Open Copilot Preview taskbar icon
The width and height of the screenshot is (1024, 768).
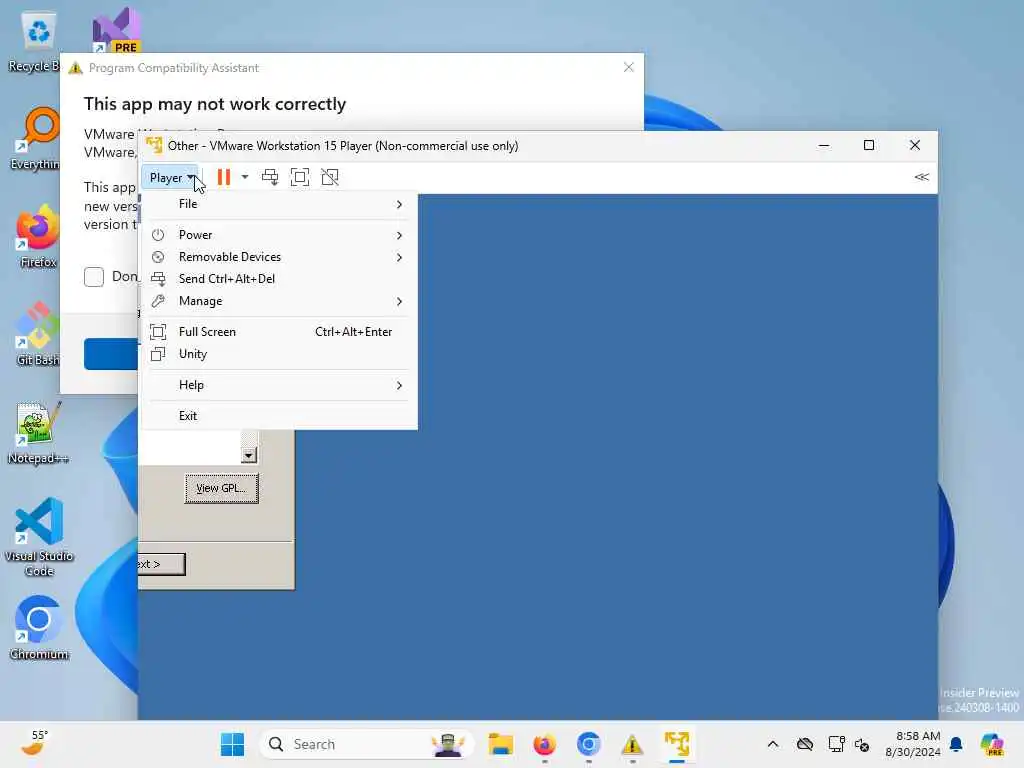[992, 744]
